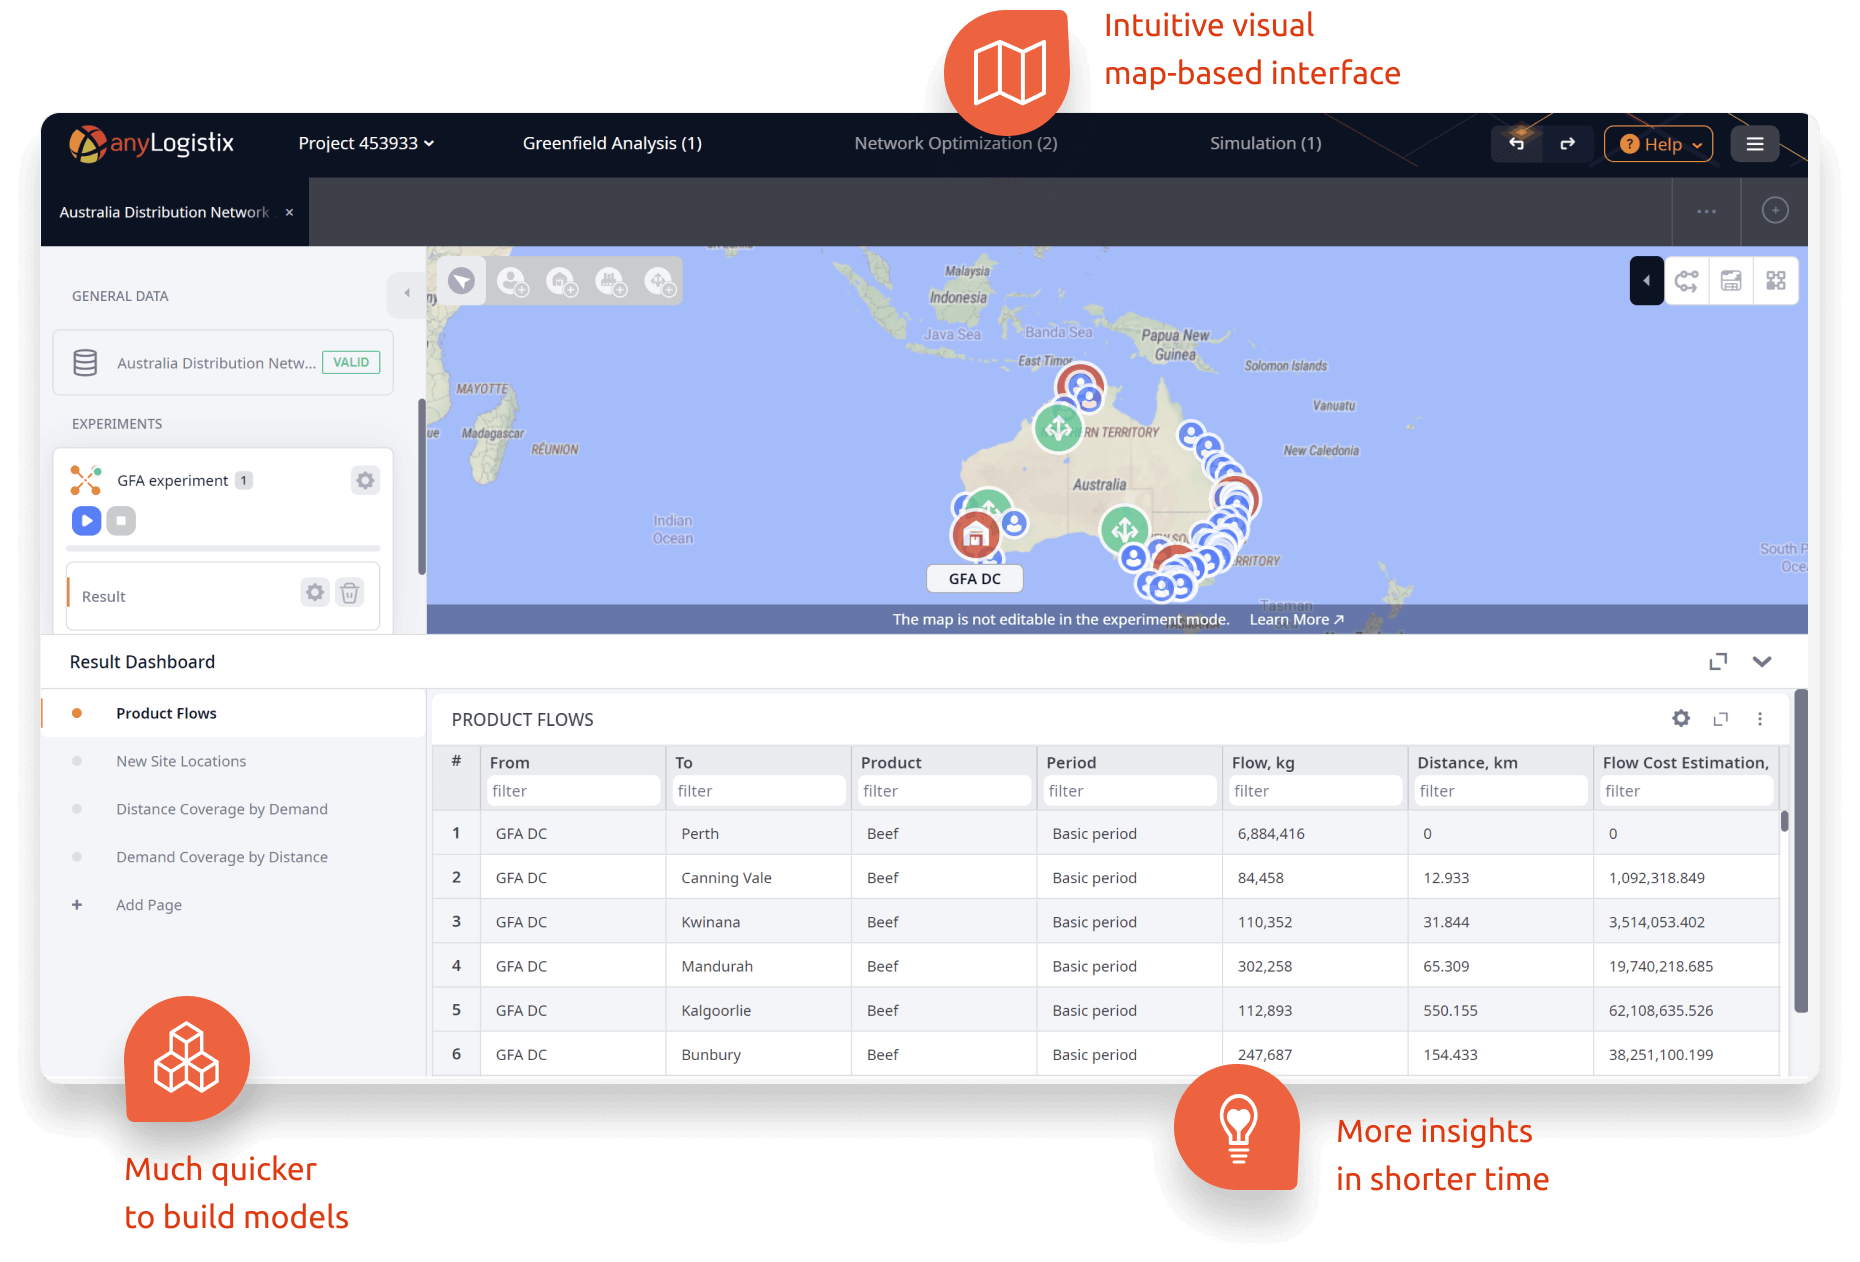This screenshot has height=1262, width=1860.
Task: Click the Bunbury cell
Action: point(759,1054)
